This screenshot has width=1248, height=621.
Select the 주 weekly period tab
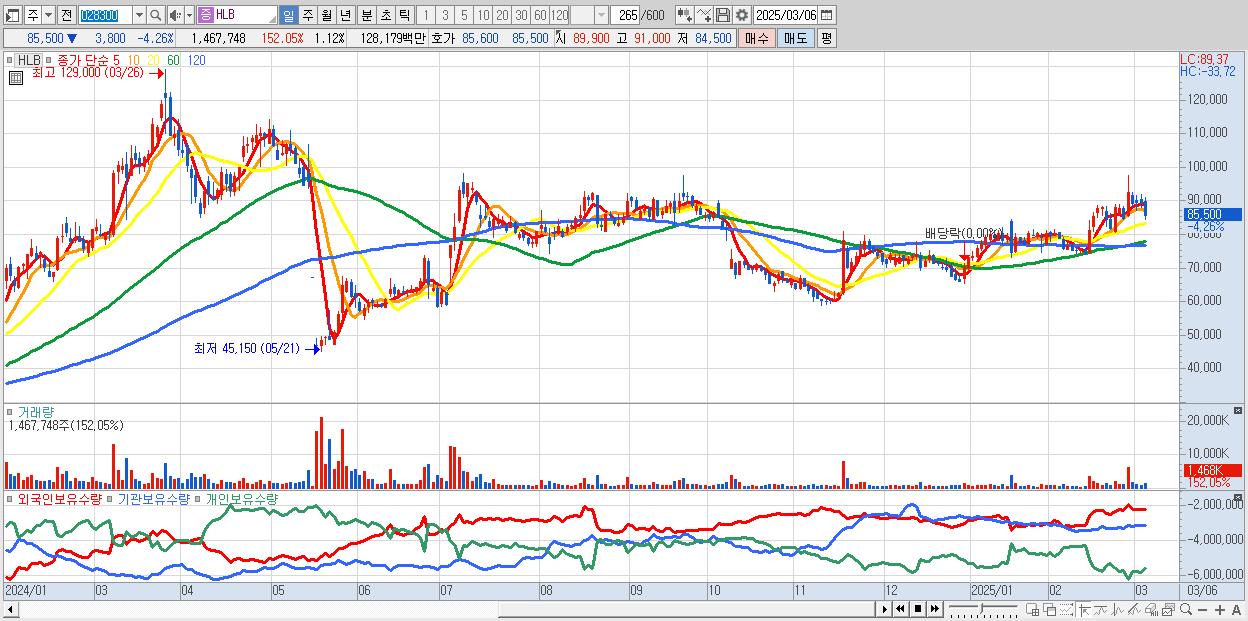307,15
